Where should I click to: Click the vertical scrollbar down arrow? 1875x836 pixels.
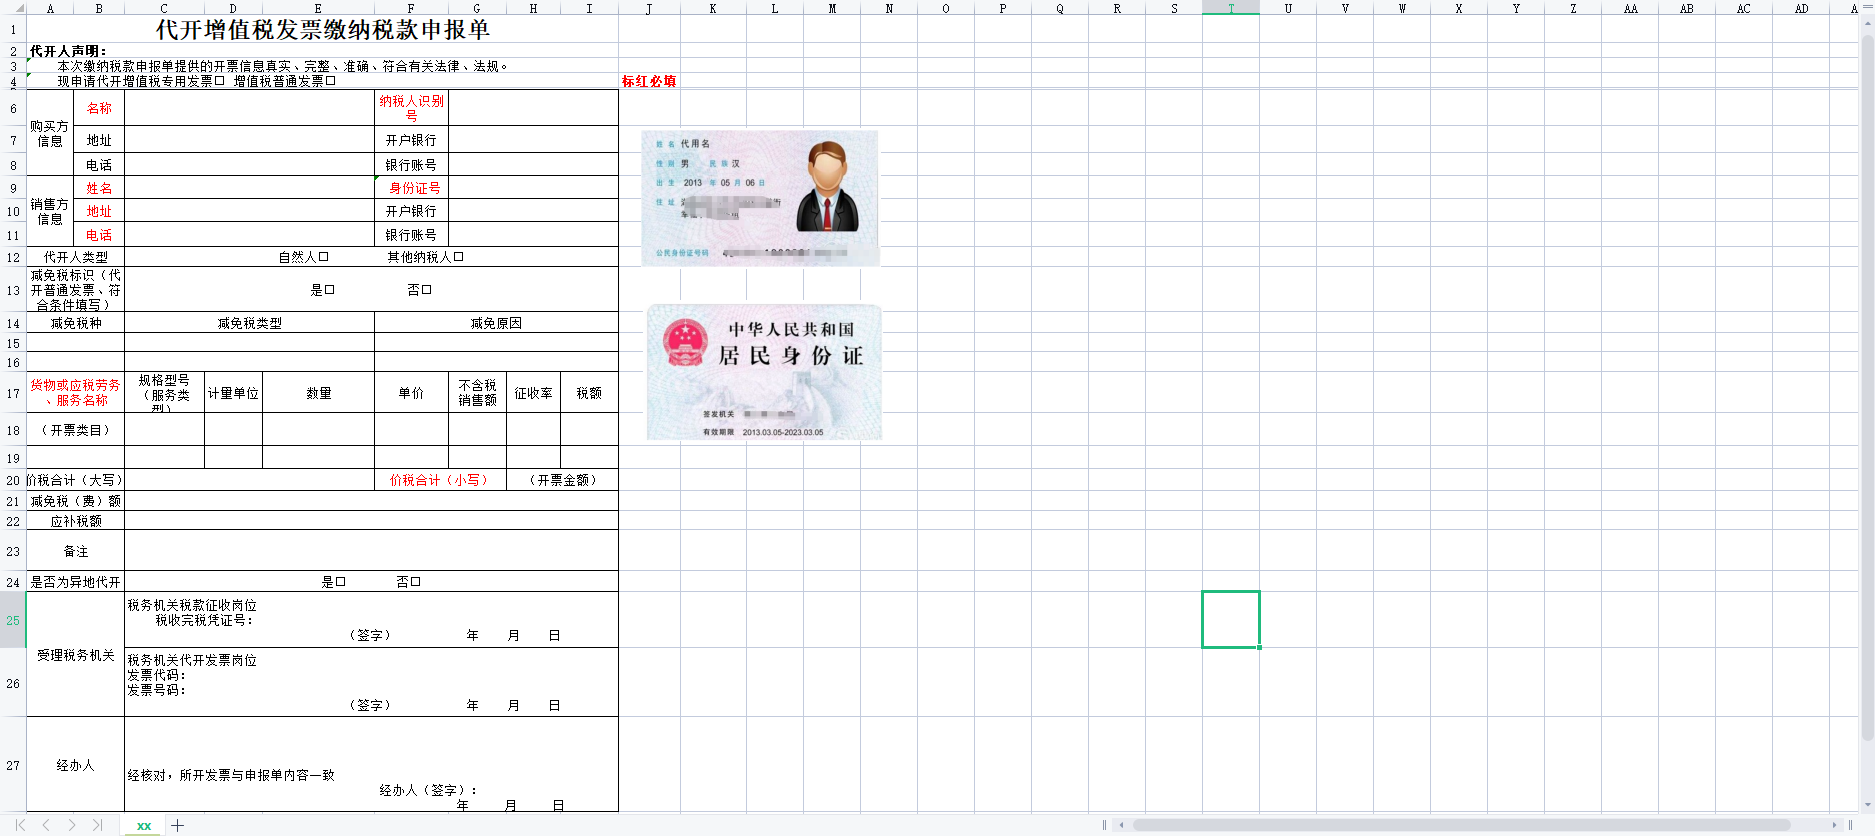pos(1867,804)
